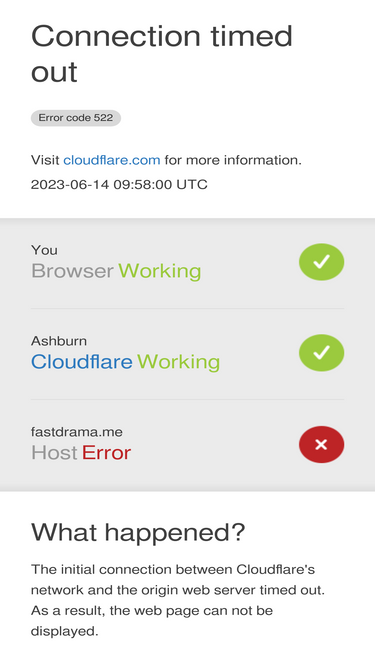Click the green checkmark beside Browser Working
375x667 pixels.
coord(321,262)
